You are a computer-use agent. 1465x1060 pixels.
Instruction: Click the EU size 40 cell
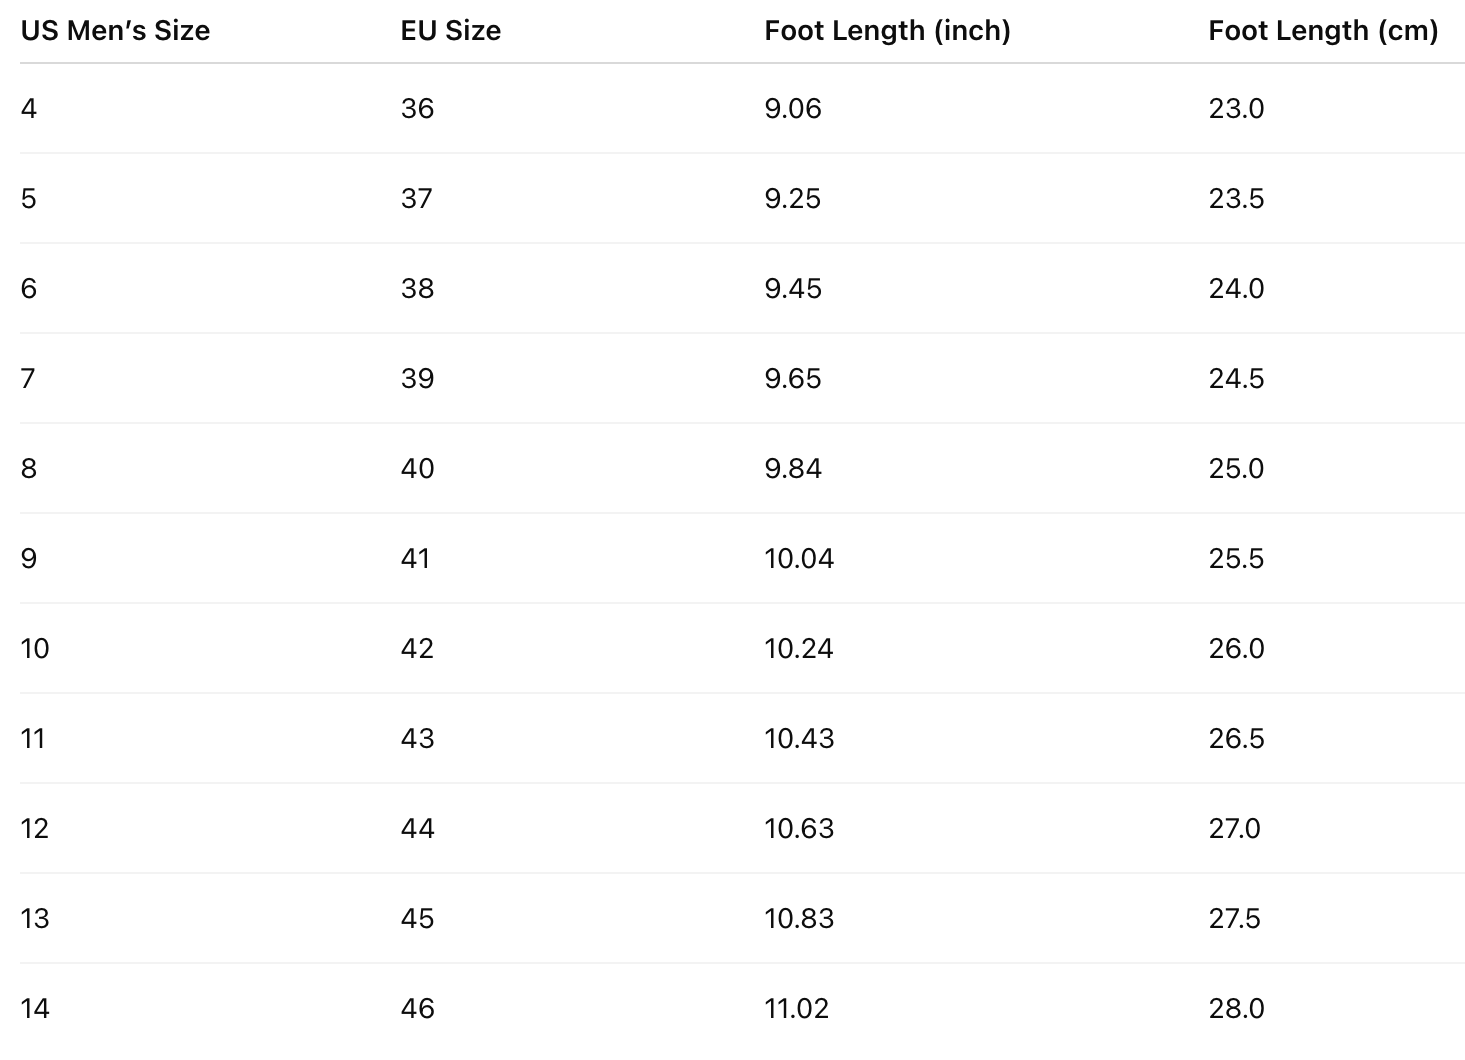(417, 468)
